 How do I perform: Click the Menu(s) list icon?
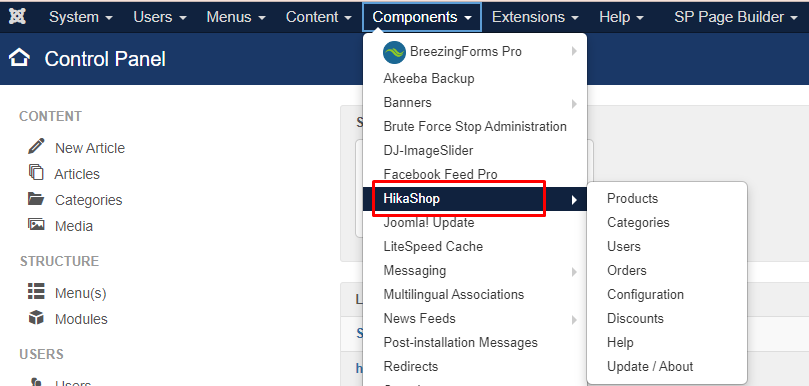coord(36,292)
